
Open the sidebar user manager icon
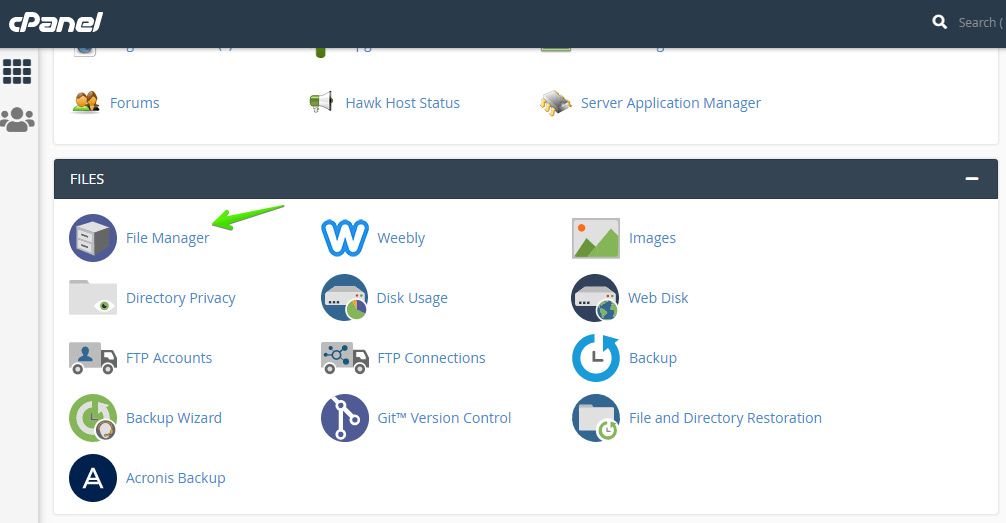tap(17, 119)
